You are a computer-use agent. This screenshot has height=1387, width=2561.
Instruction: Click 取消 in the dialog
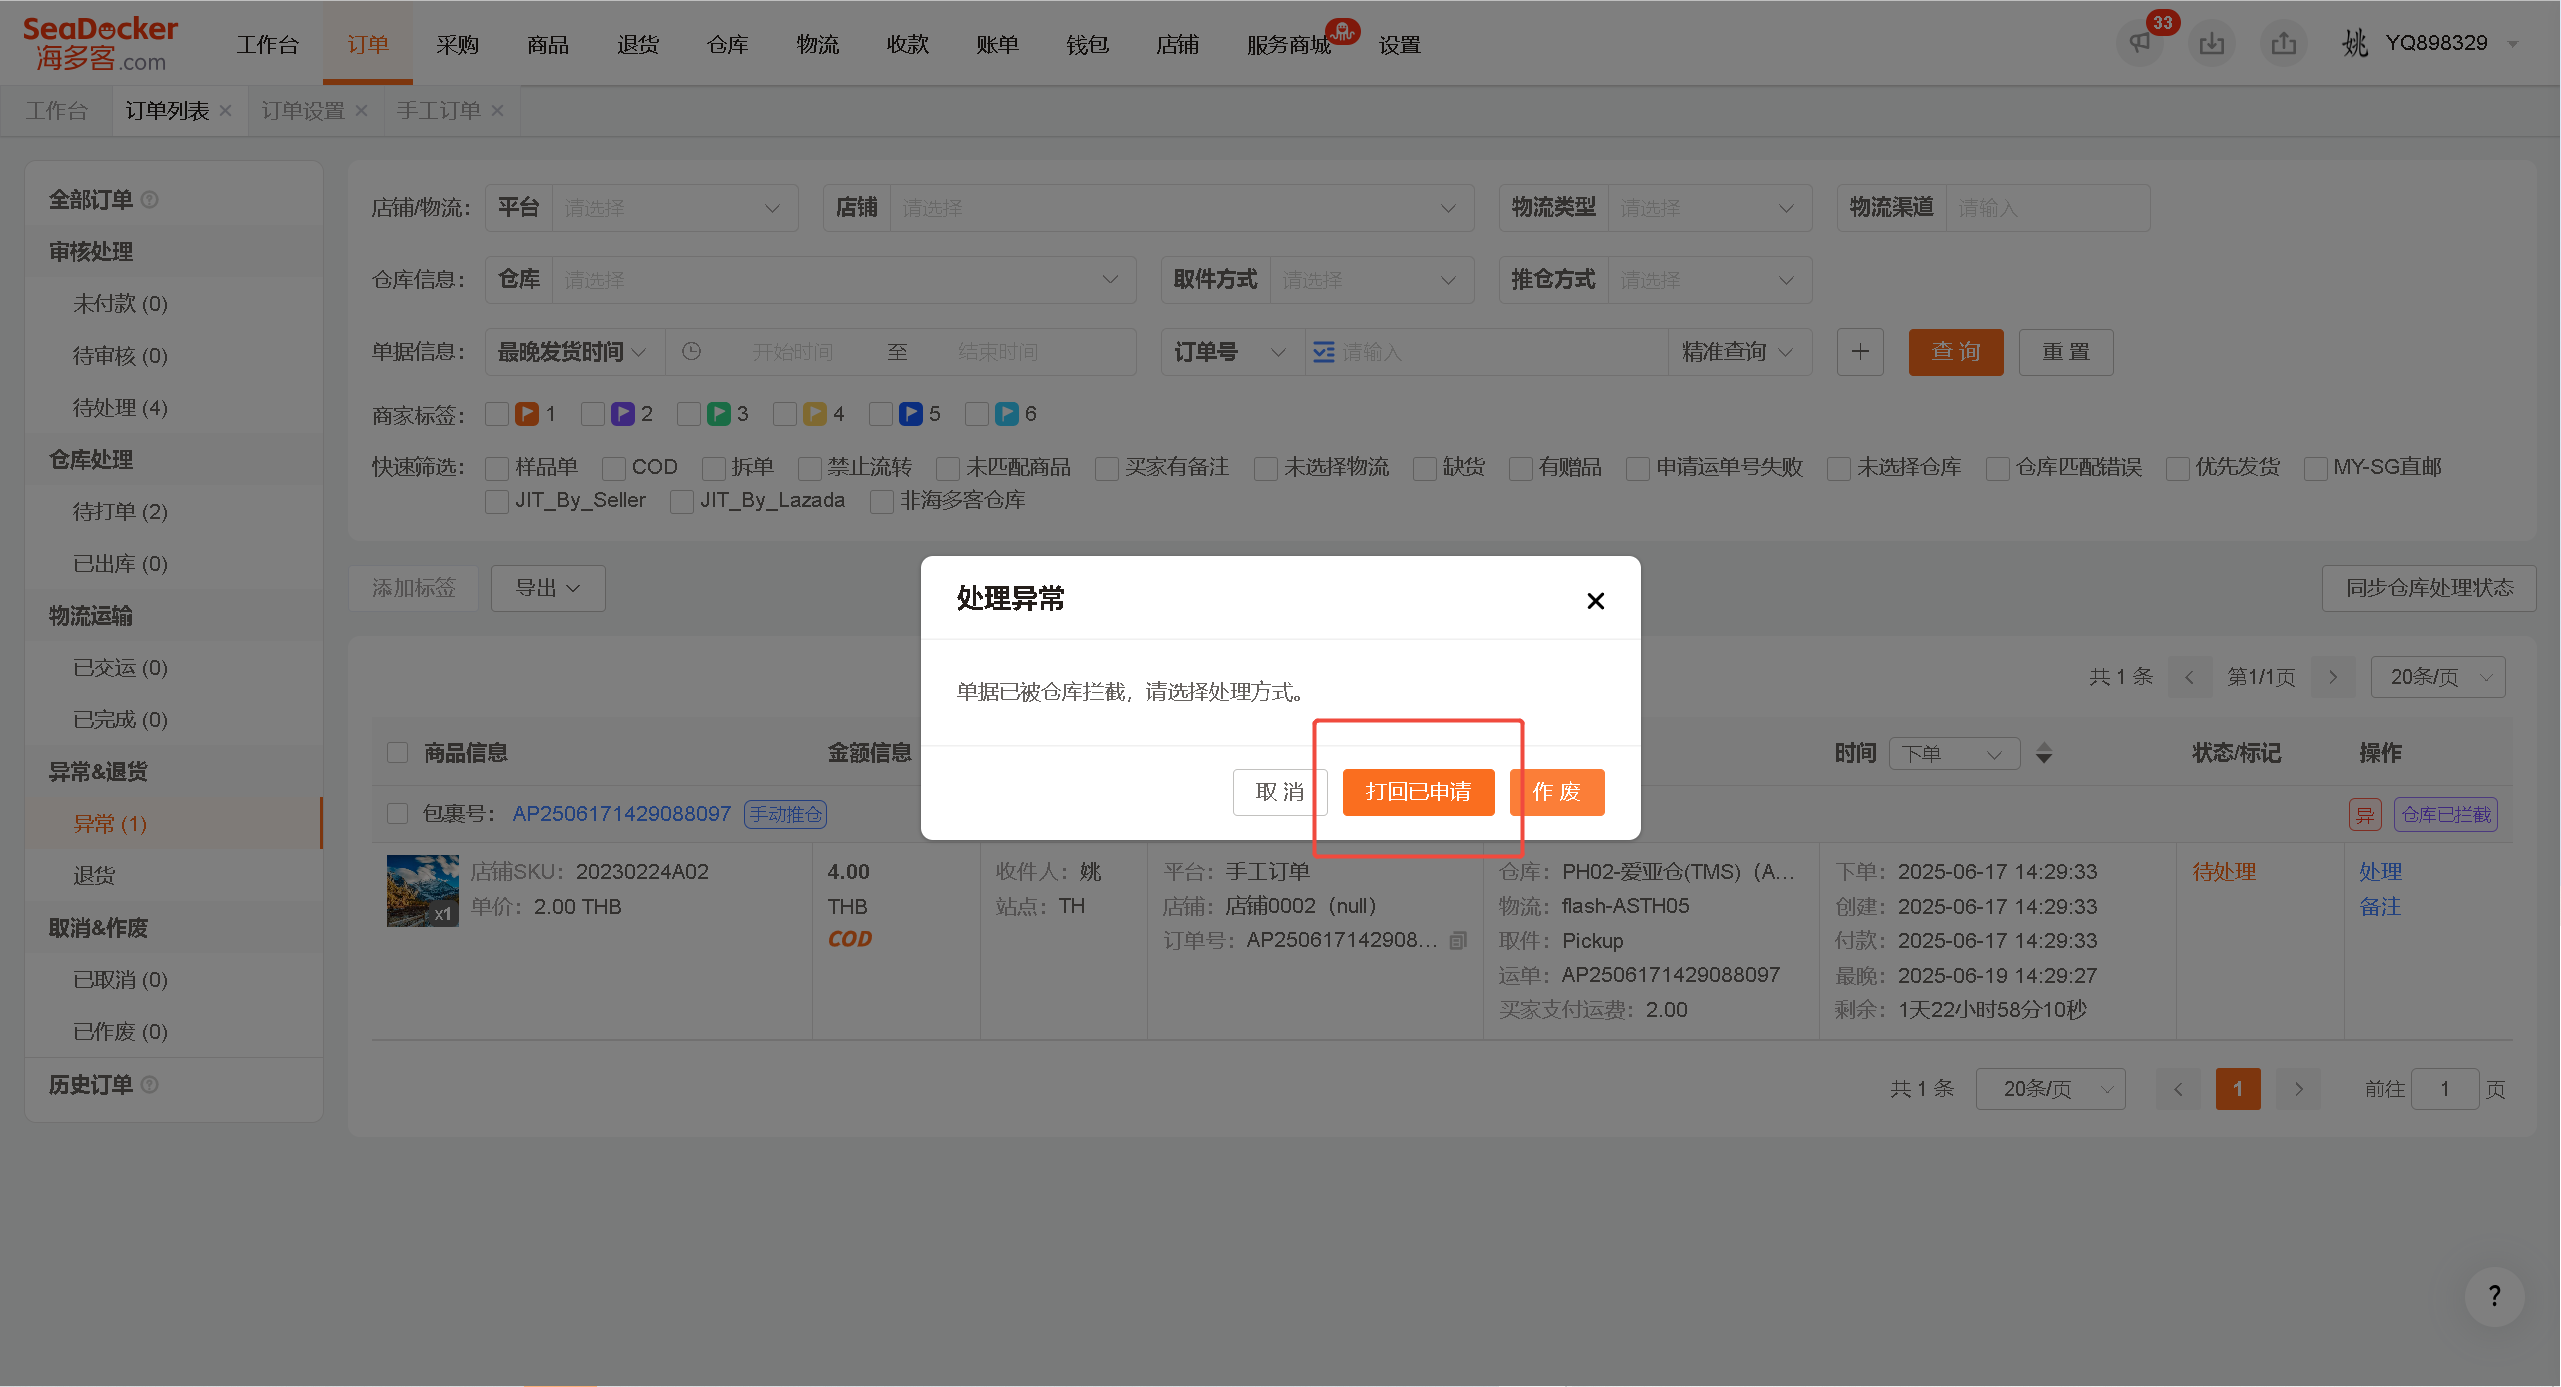tap(1280, 792)
